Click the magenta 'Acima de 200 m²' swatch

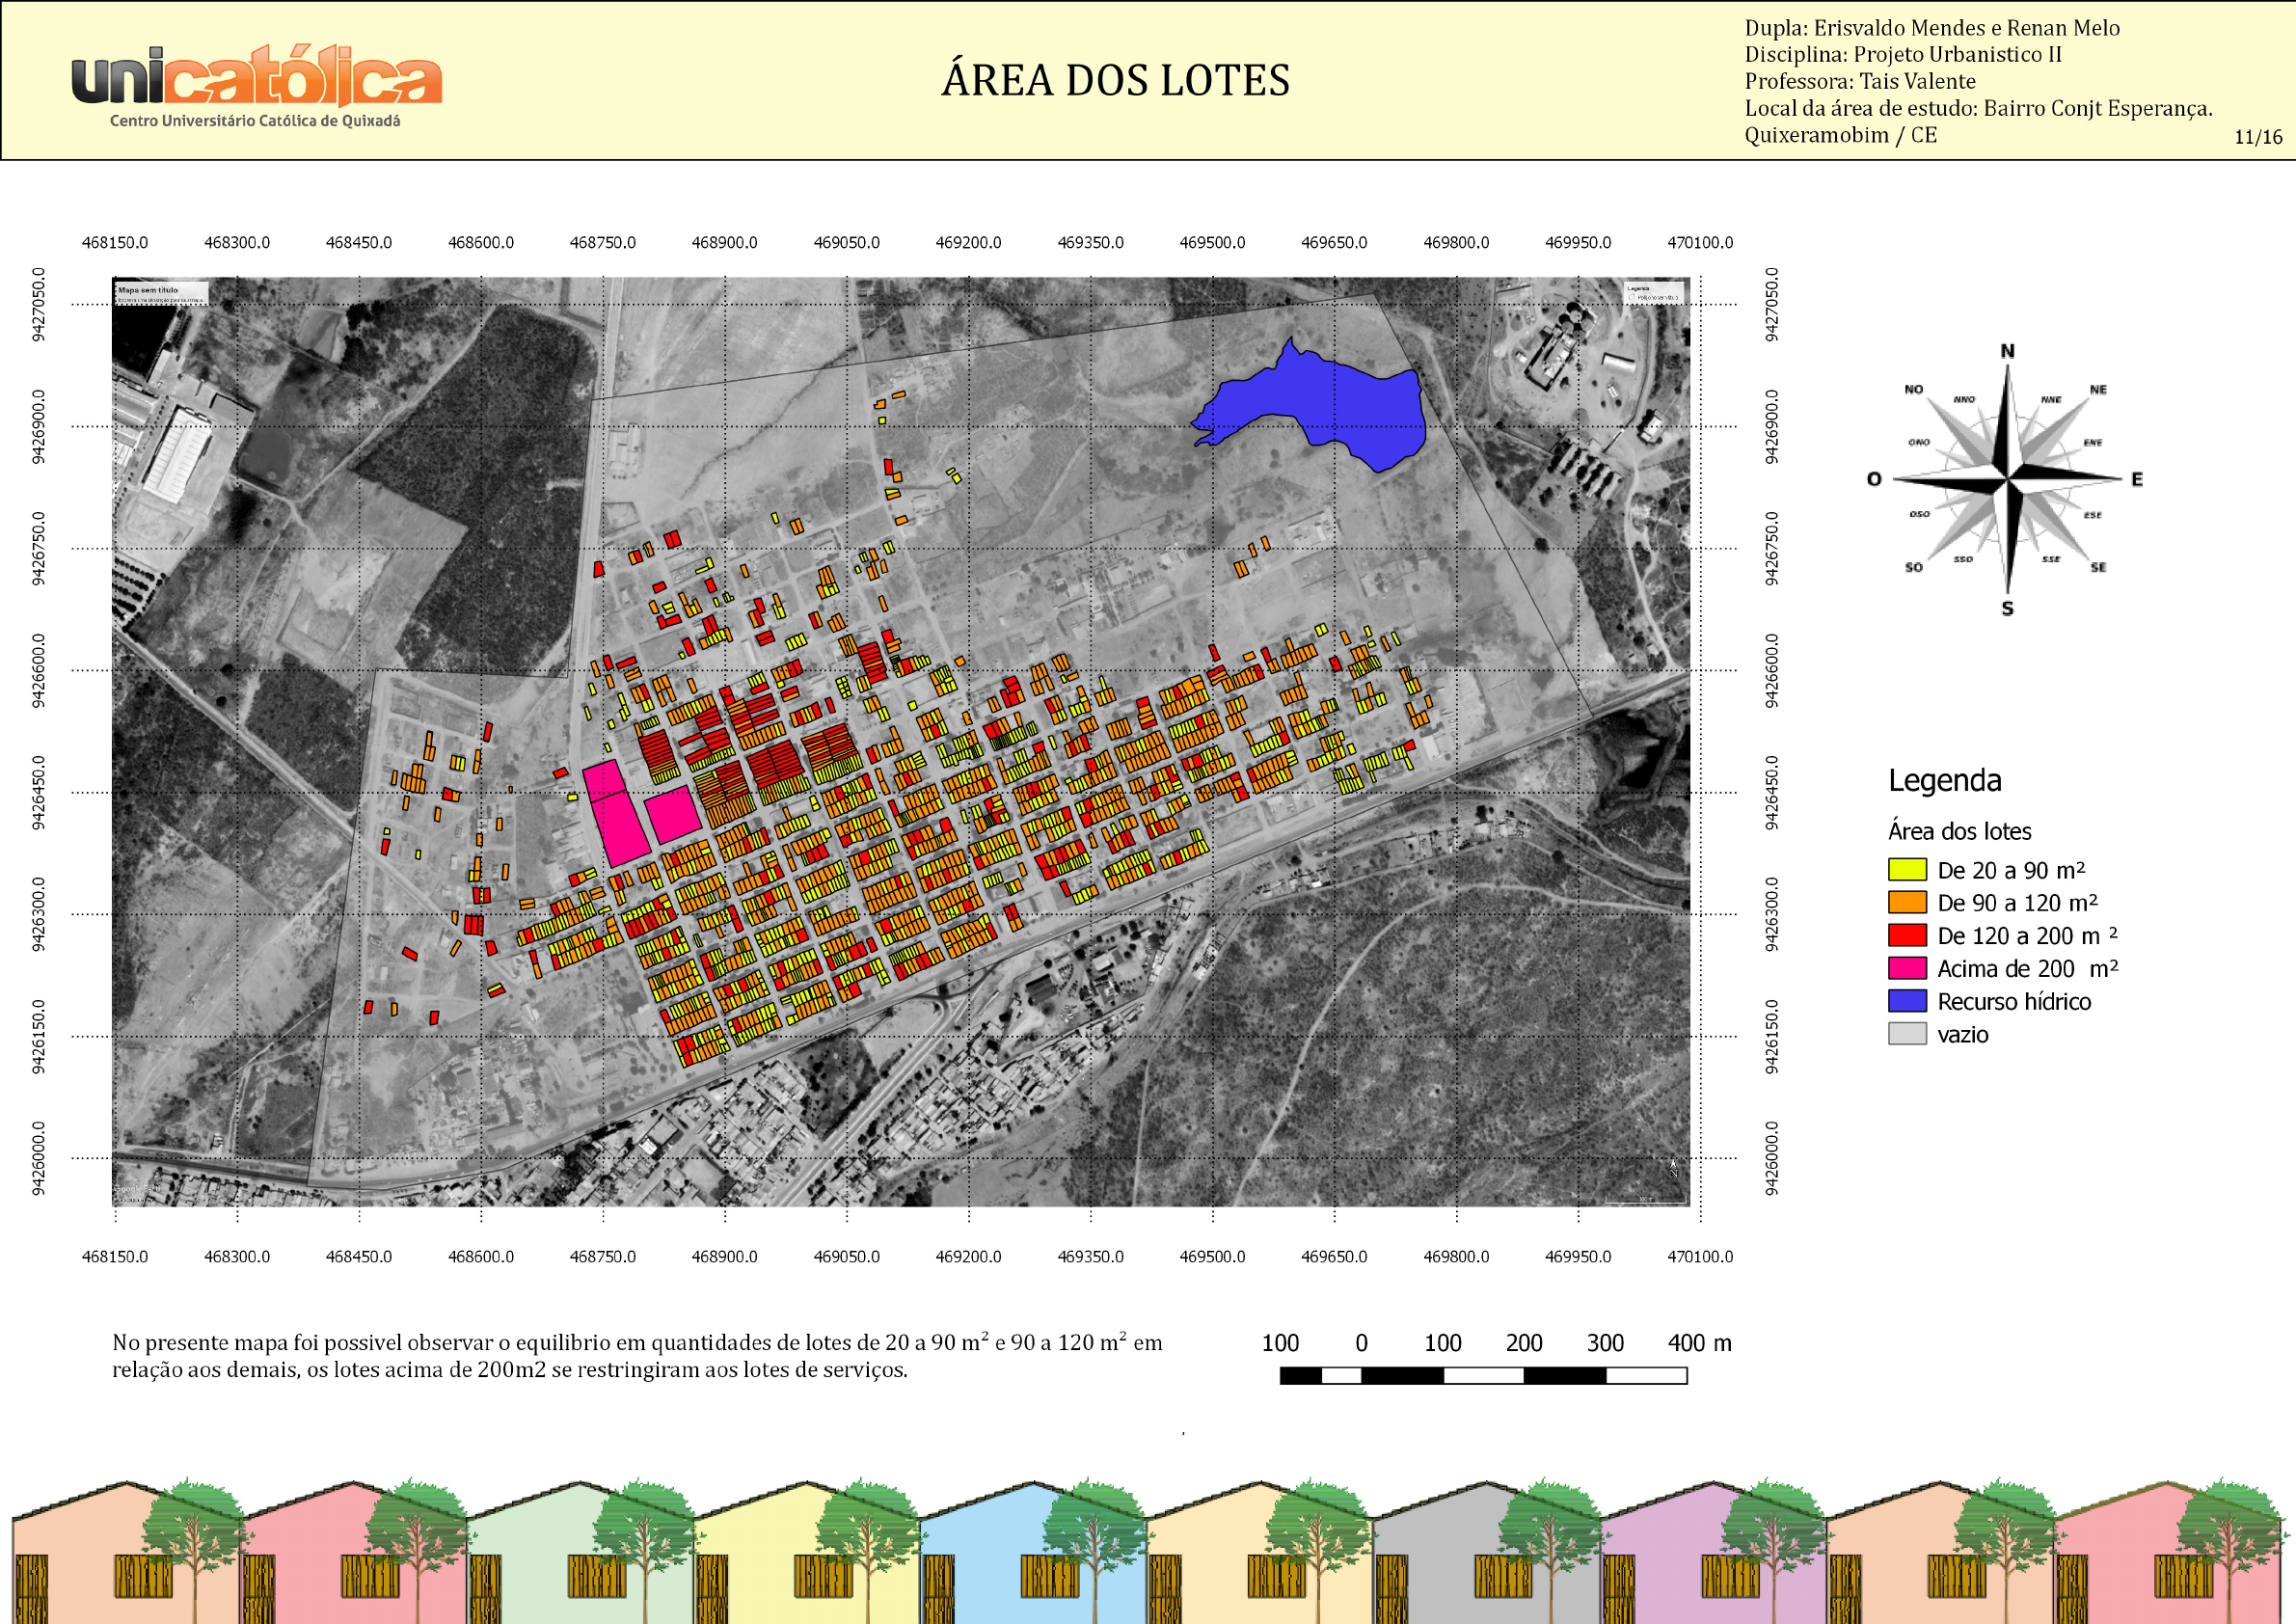[1907, 969]
